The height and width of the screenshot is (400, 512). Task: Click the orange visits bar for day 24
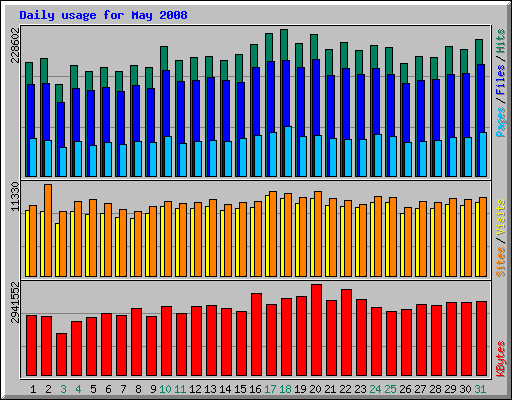(378, 236)
